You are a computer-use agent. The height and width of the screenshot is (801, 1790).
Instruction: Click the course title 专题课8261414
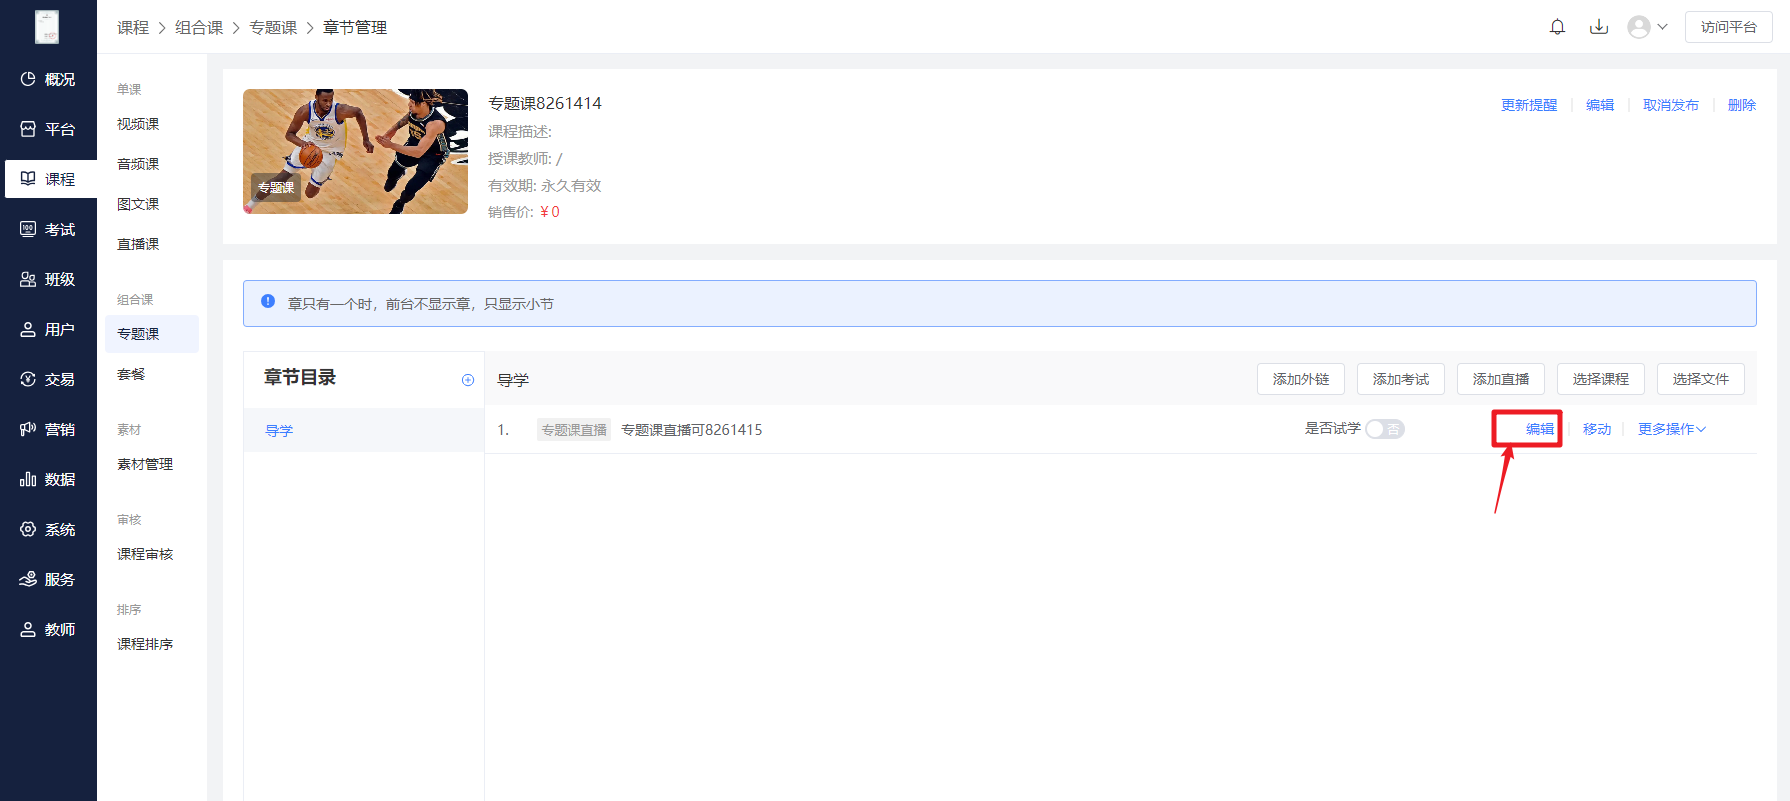pyautogui.click(x=545, y=103)
